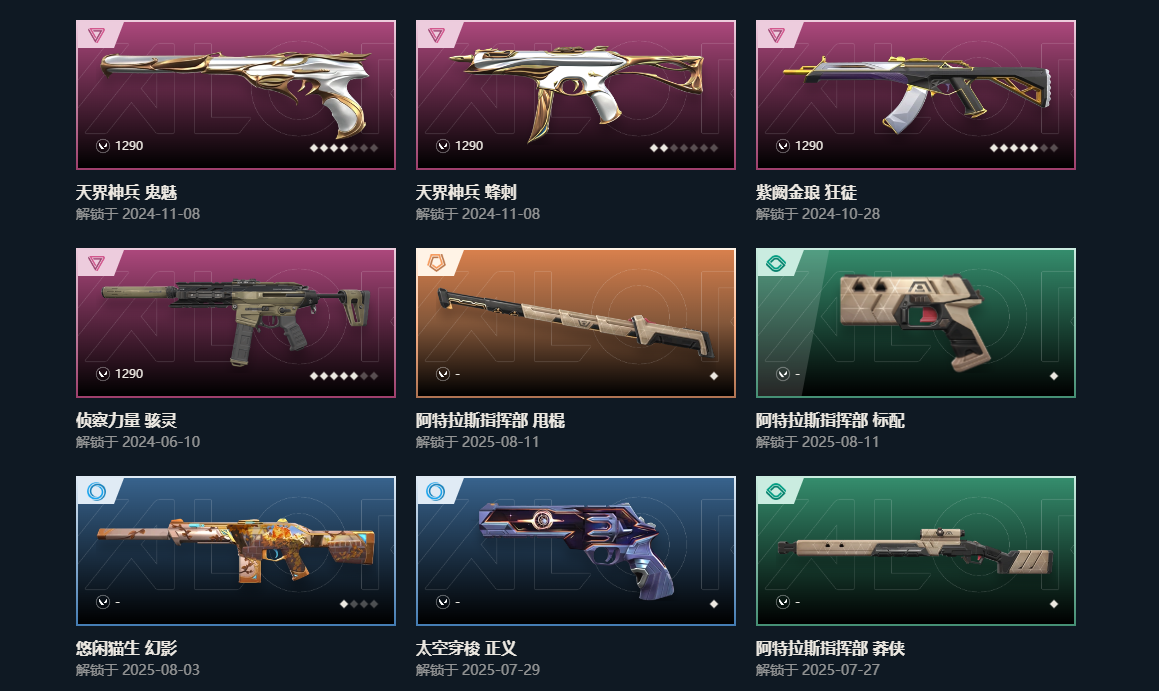Viewport: 1159px width, 691px height.
Task: Click the blue tier icon on 太空穿梭 正义 card
Action: pyautogui.click(x=436, y=491)
